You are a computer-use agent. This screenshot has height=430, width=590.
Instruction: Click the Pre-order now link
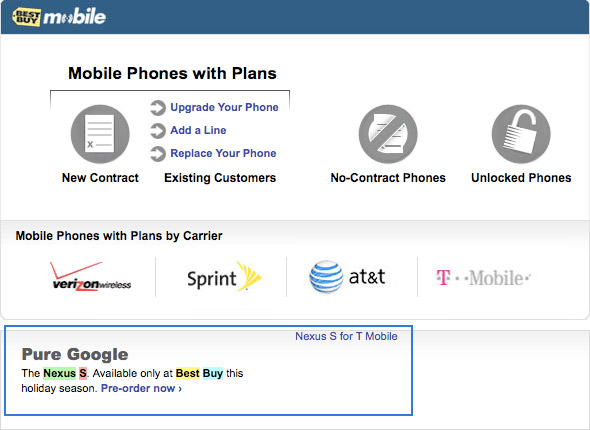(141, 388)
